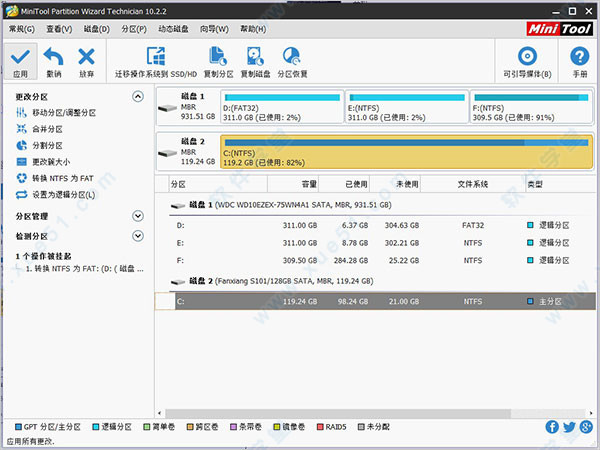Start the 分区恢复 partition recovery tool

point(292,61)
